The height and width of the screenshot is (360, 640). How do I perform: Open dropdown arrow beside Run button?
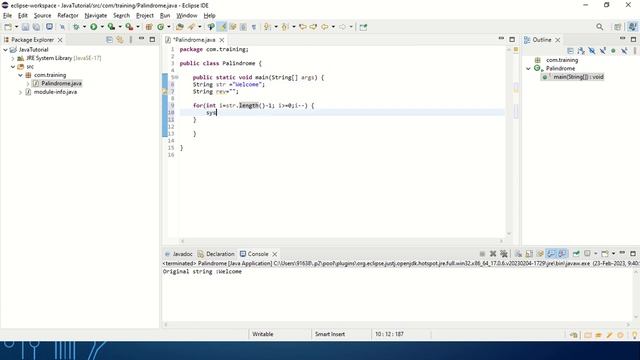tap(102, 27)
